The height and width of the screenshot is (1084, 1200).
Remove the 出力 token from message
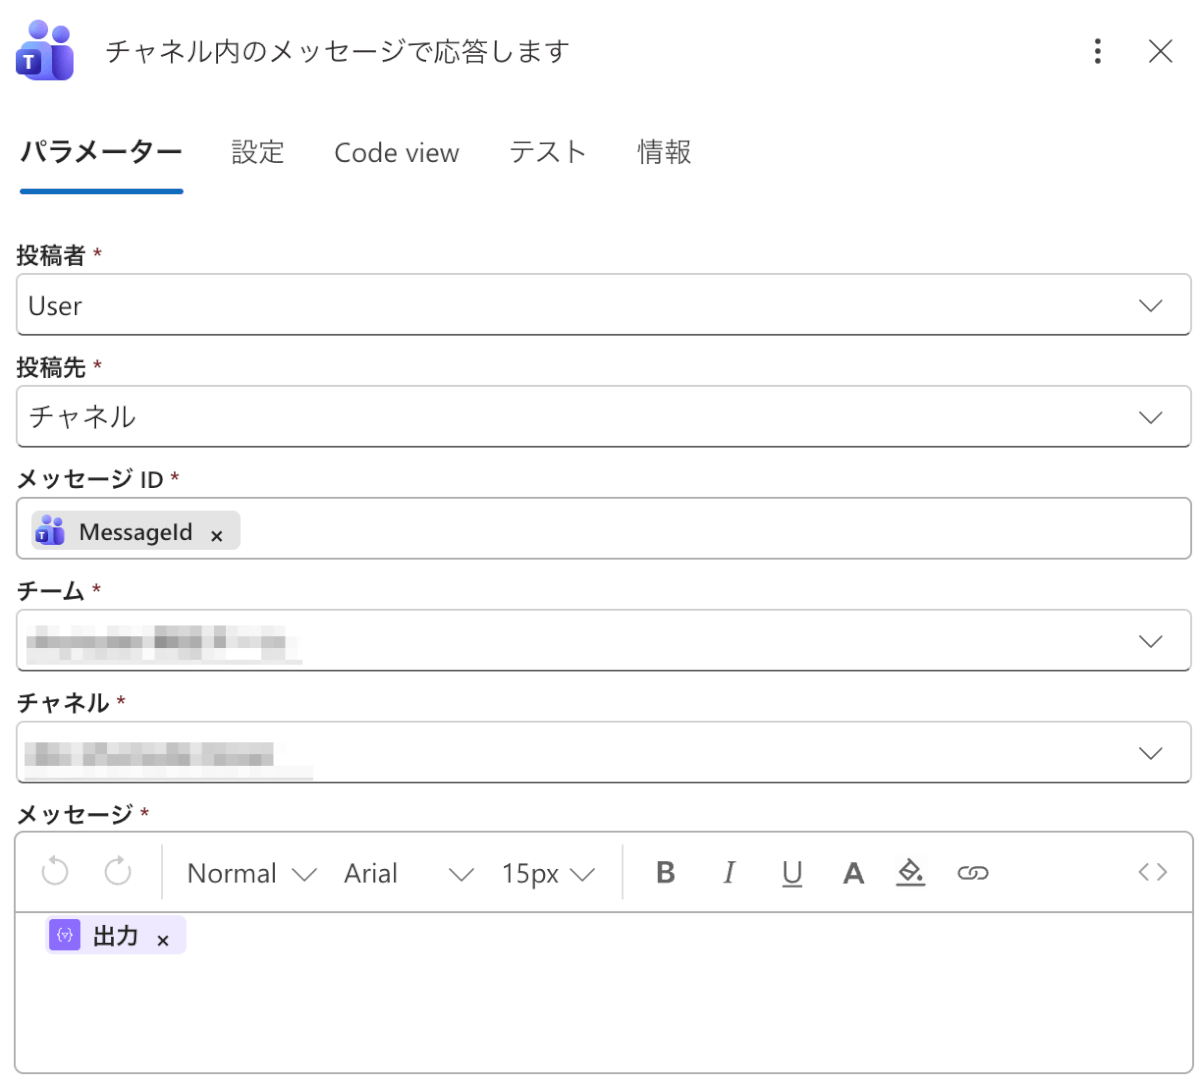coord(163,939)
